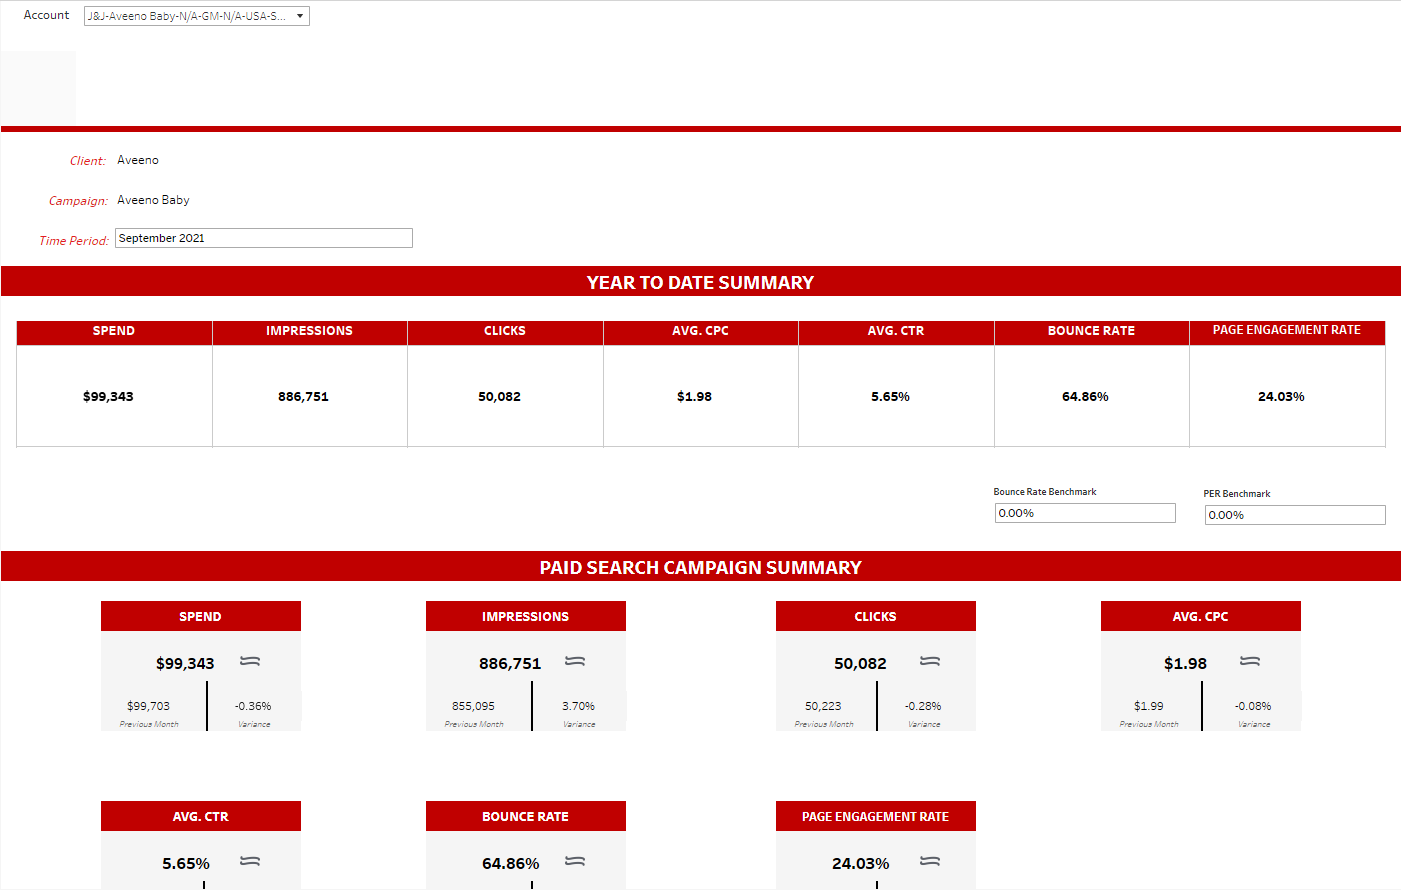Viewport: 1401px width, 891px height.
Task: Click the BOUNCE RATE card header
Action: coord(525,817)
